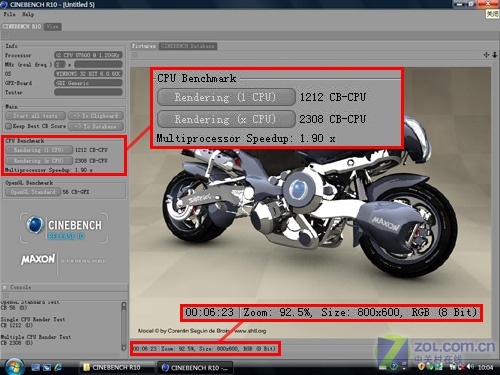Select the Pictures tab
This screenshot has width=500, height=375.
tap(144, 46)
